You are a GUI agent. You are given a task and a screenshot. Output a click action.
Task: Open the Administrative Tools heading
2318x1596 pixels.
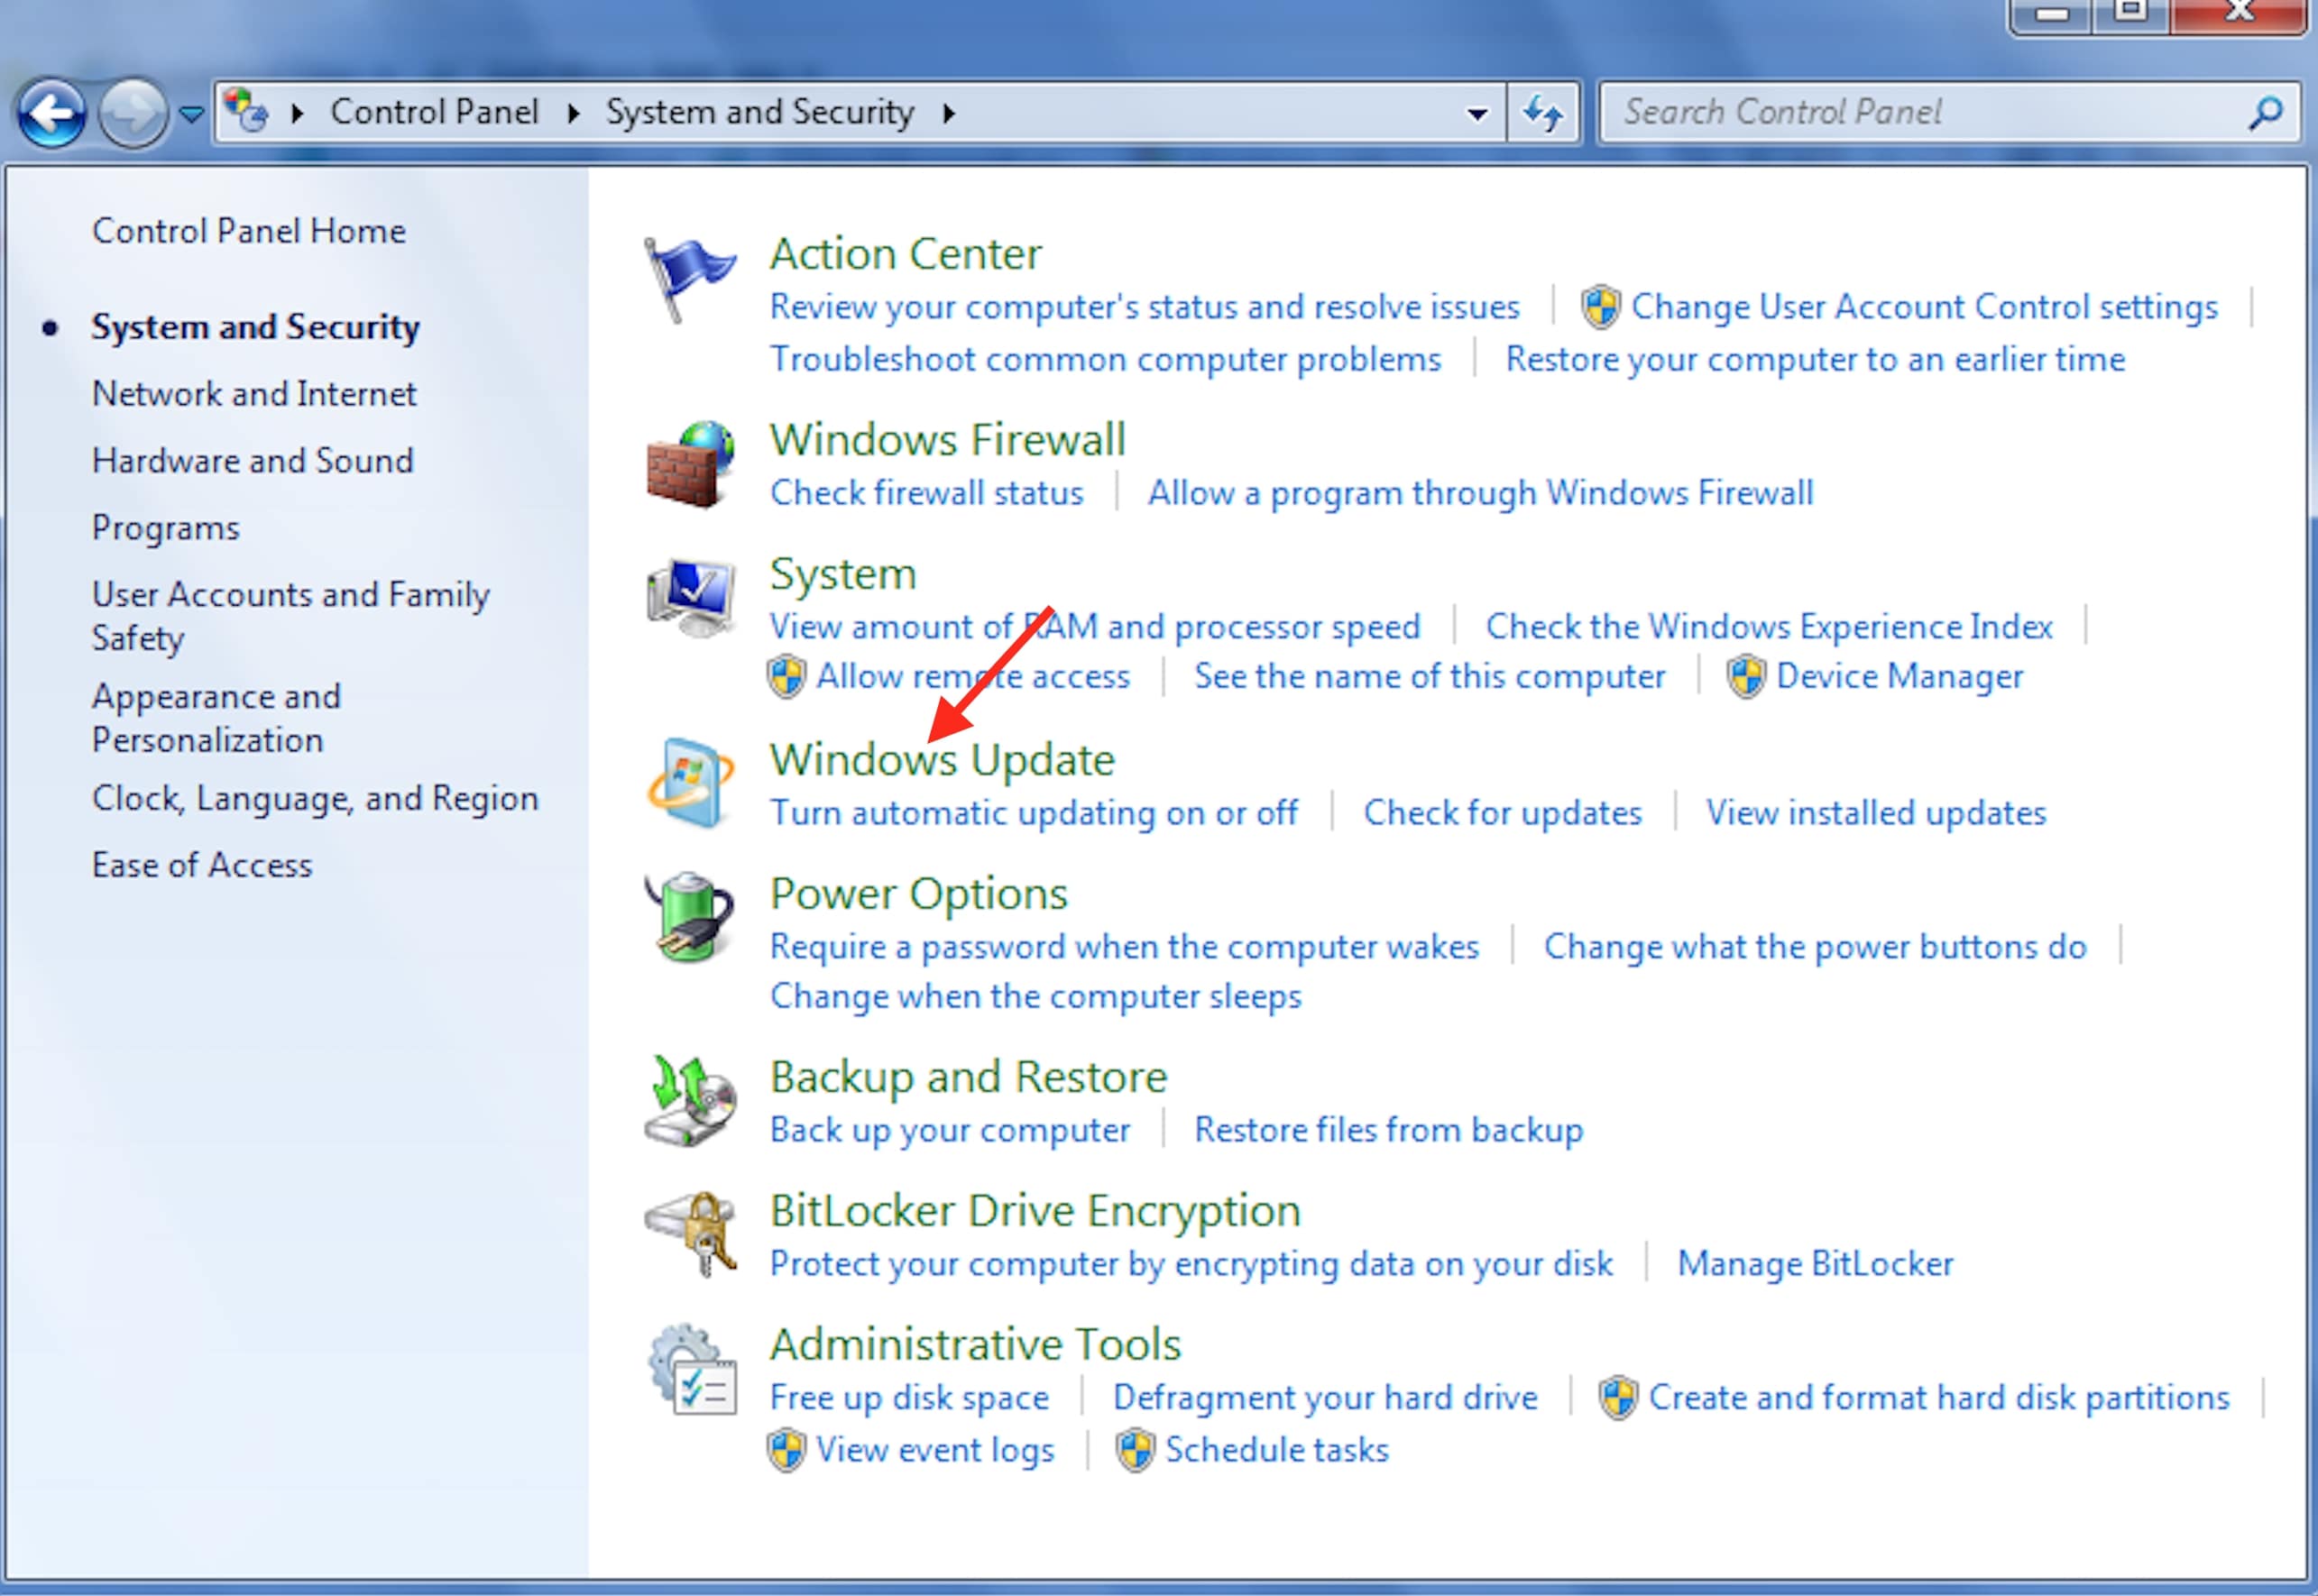(975, 1344)
